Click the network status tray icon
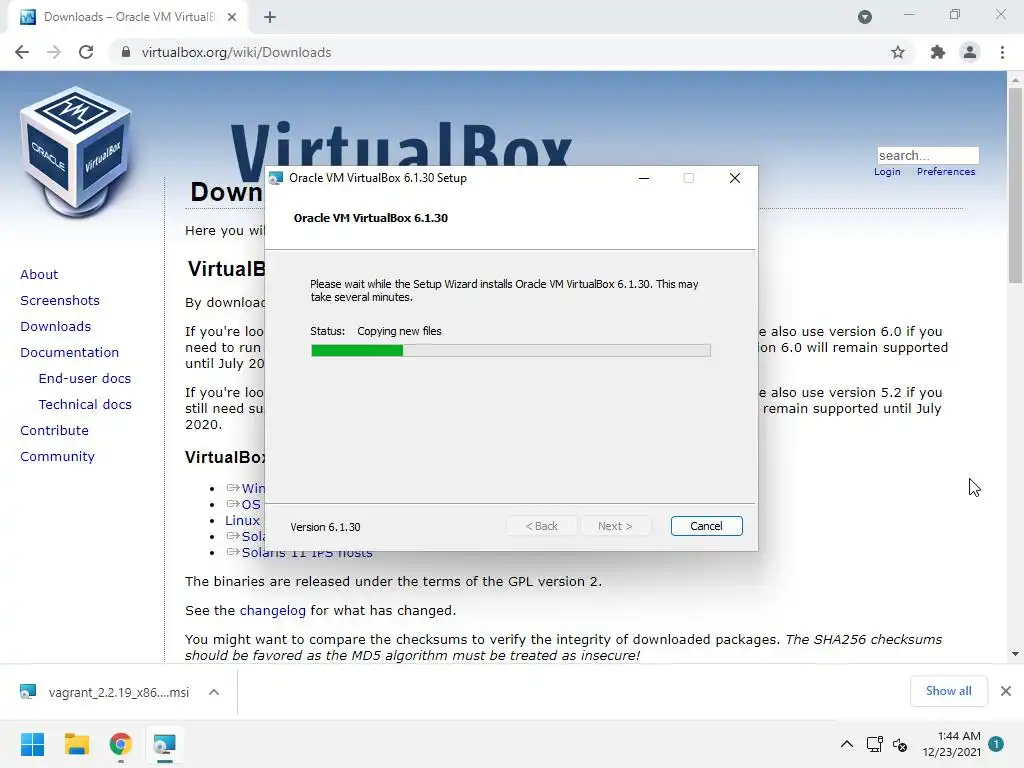Screen dimensions: 1024x768 (874, 744)
